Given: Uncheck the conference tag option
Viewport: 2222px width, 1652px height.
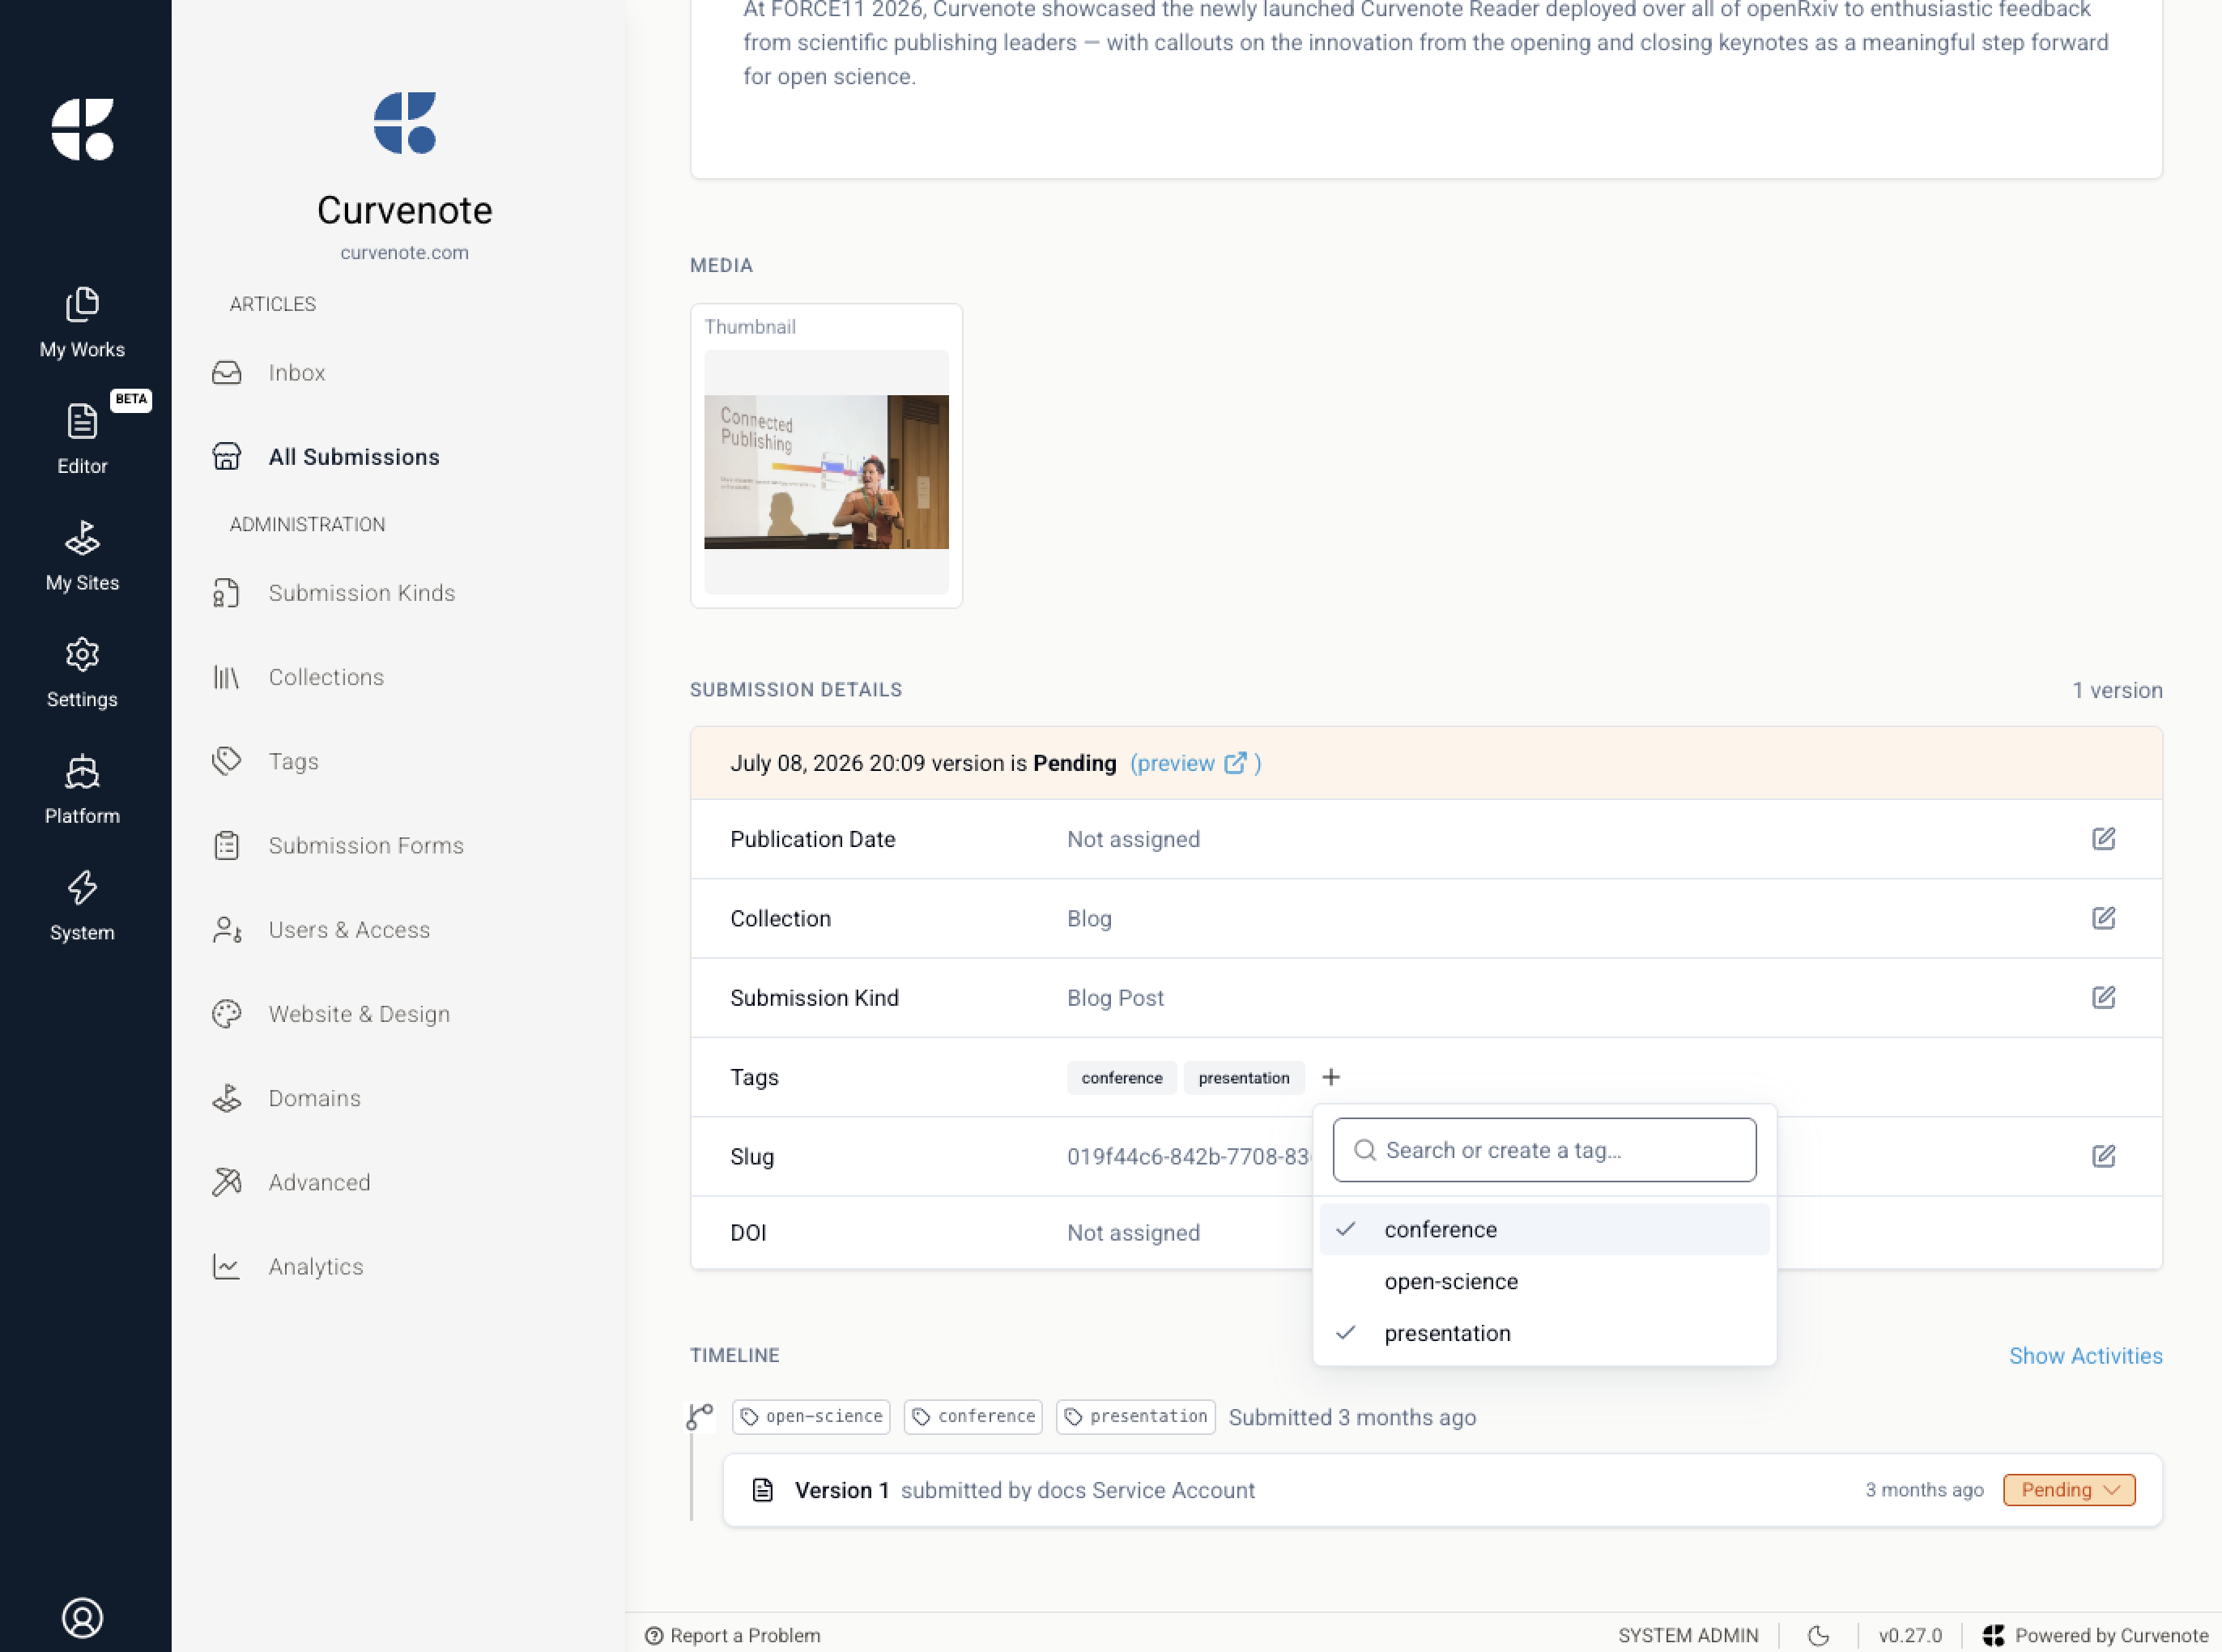Looking at the screenshot, I should tap(1543, 1229).
